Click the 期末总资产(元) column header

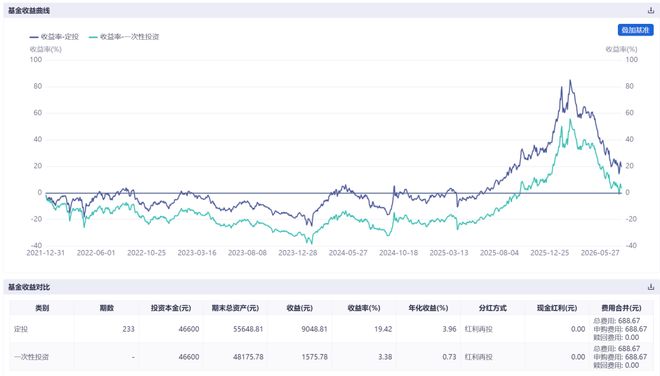pyautogui.click(x=235, y=308)
